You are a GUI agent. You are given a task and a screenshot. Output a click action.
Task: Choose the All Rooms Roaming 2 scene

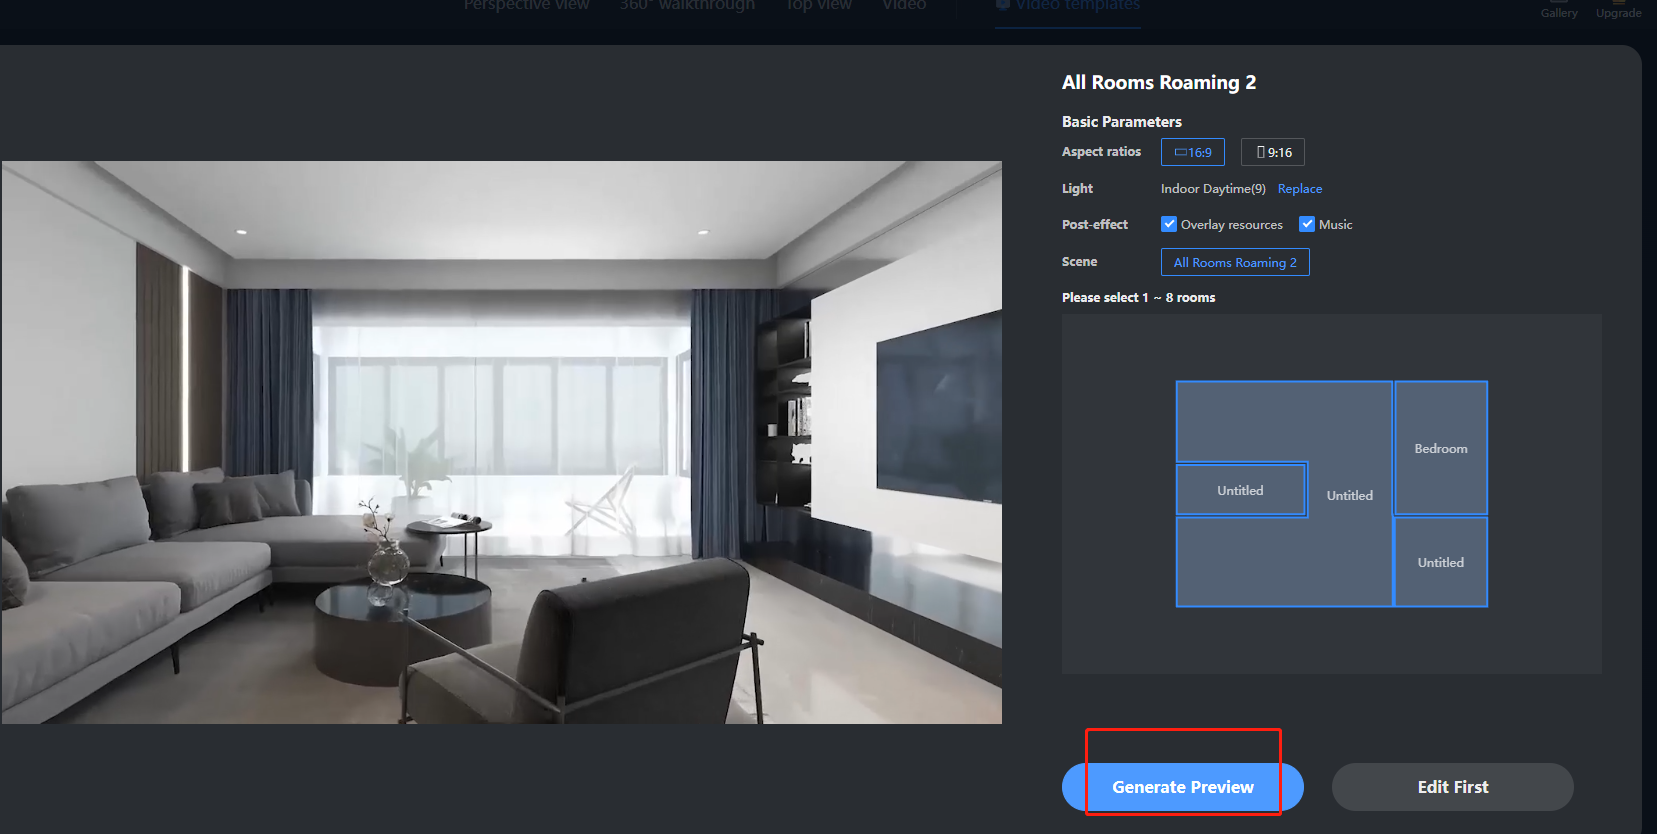click(1234, 262)
